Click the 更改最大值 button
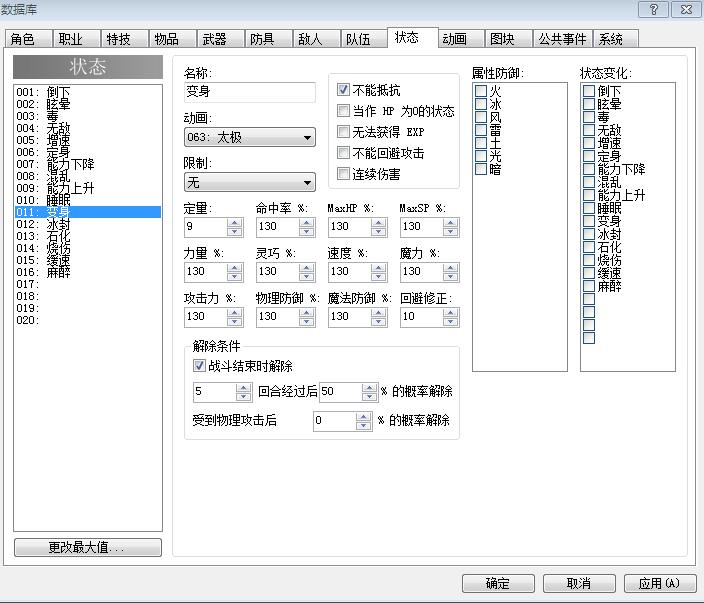The height and width of the screenshot is (604, 704). click(88, 547)
